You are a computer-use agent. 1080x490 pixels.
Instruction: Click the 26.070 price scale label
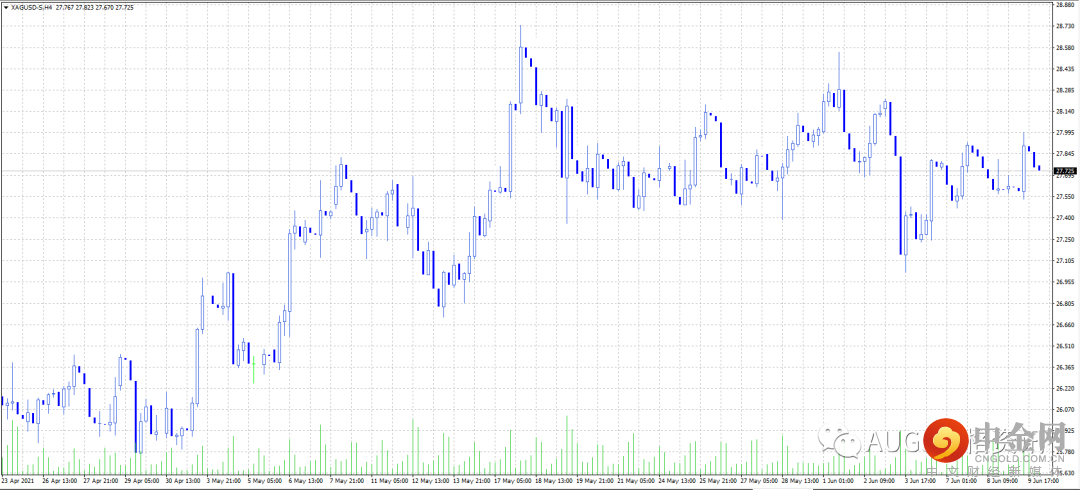1064,411
